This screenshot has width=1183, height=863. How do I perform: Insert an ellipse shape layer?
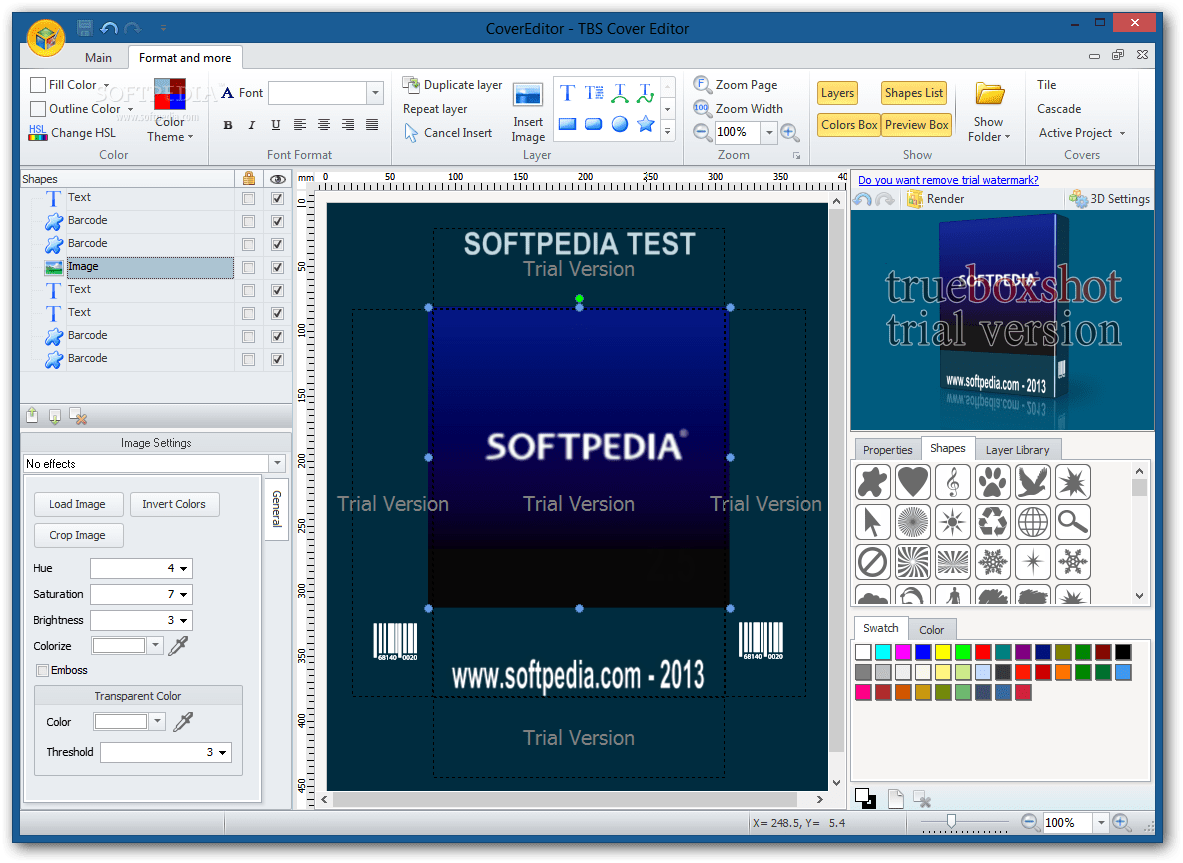621,124
